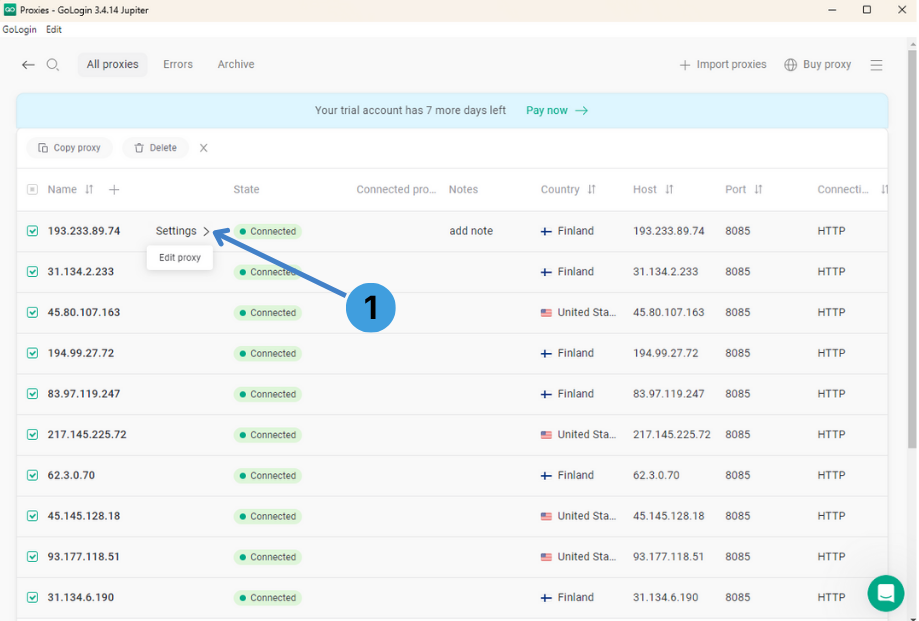Sort the Host column with its arrows
Screen dimensions: 919x621
(x=669, y=189)
